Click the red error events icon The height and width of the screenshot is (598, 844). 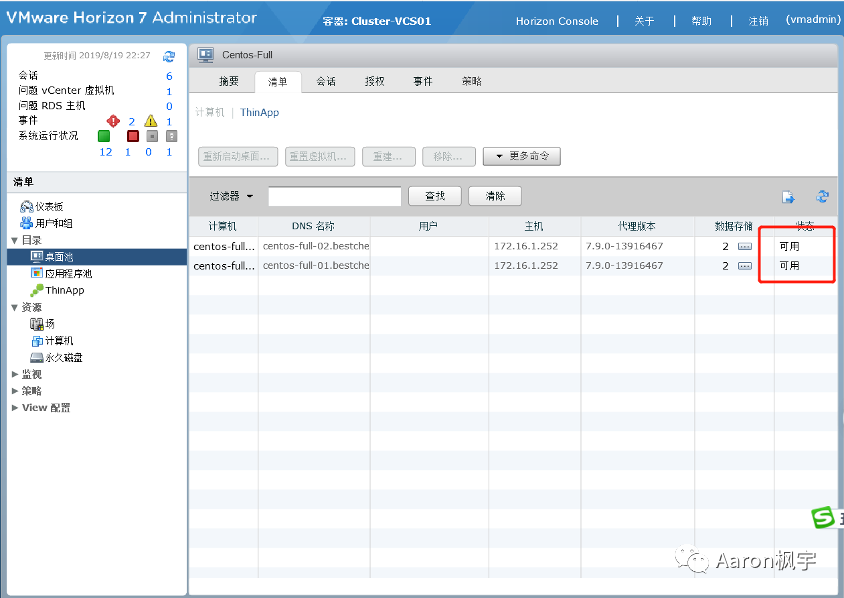click(113, 121)
